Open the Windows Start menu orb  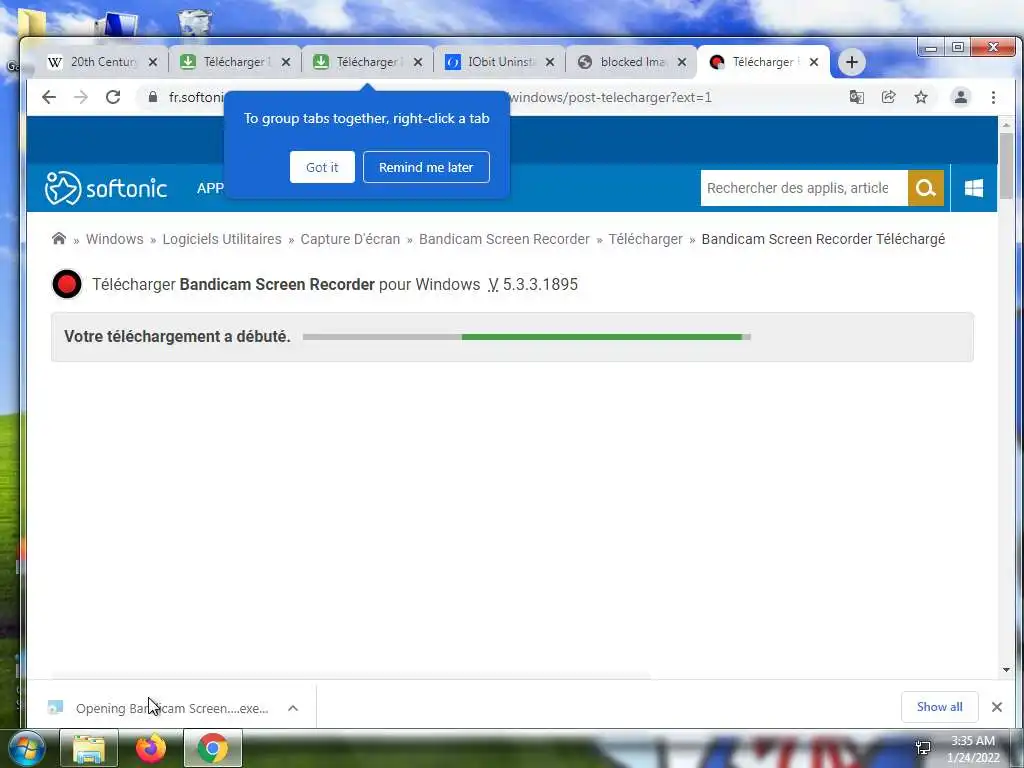pos(27,748)
